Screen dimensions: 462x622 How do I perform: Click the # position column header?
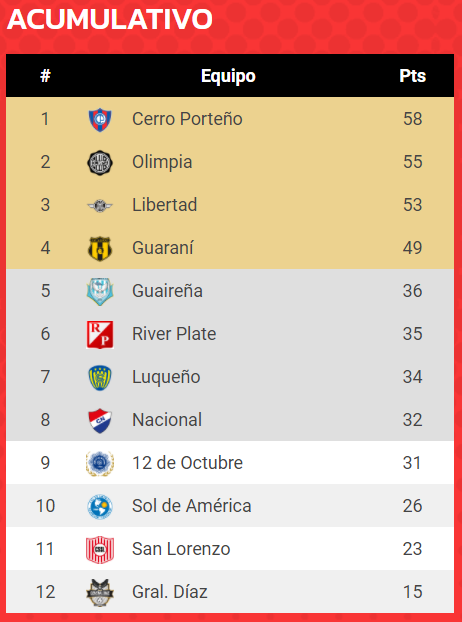coord(46,75)
